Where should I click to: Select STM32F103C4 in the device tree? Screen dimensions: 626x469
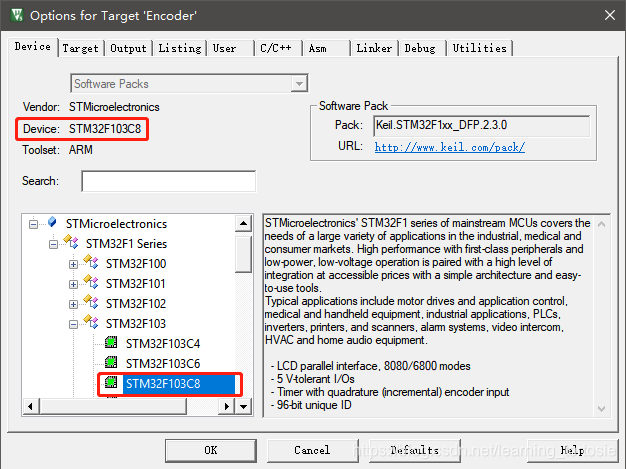pyautogui.click(x=163, y=344)
